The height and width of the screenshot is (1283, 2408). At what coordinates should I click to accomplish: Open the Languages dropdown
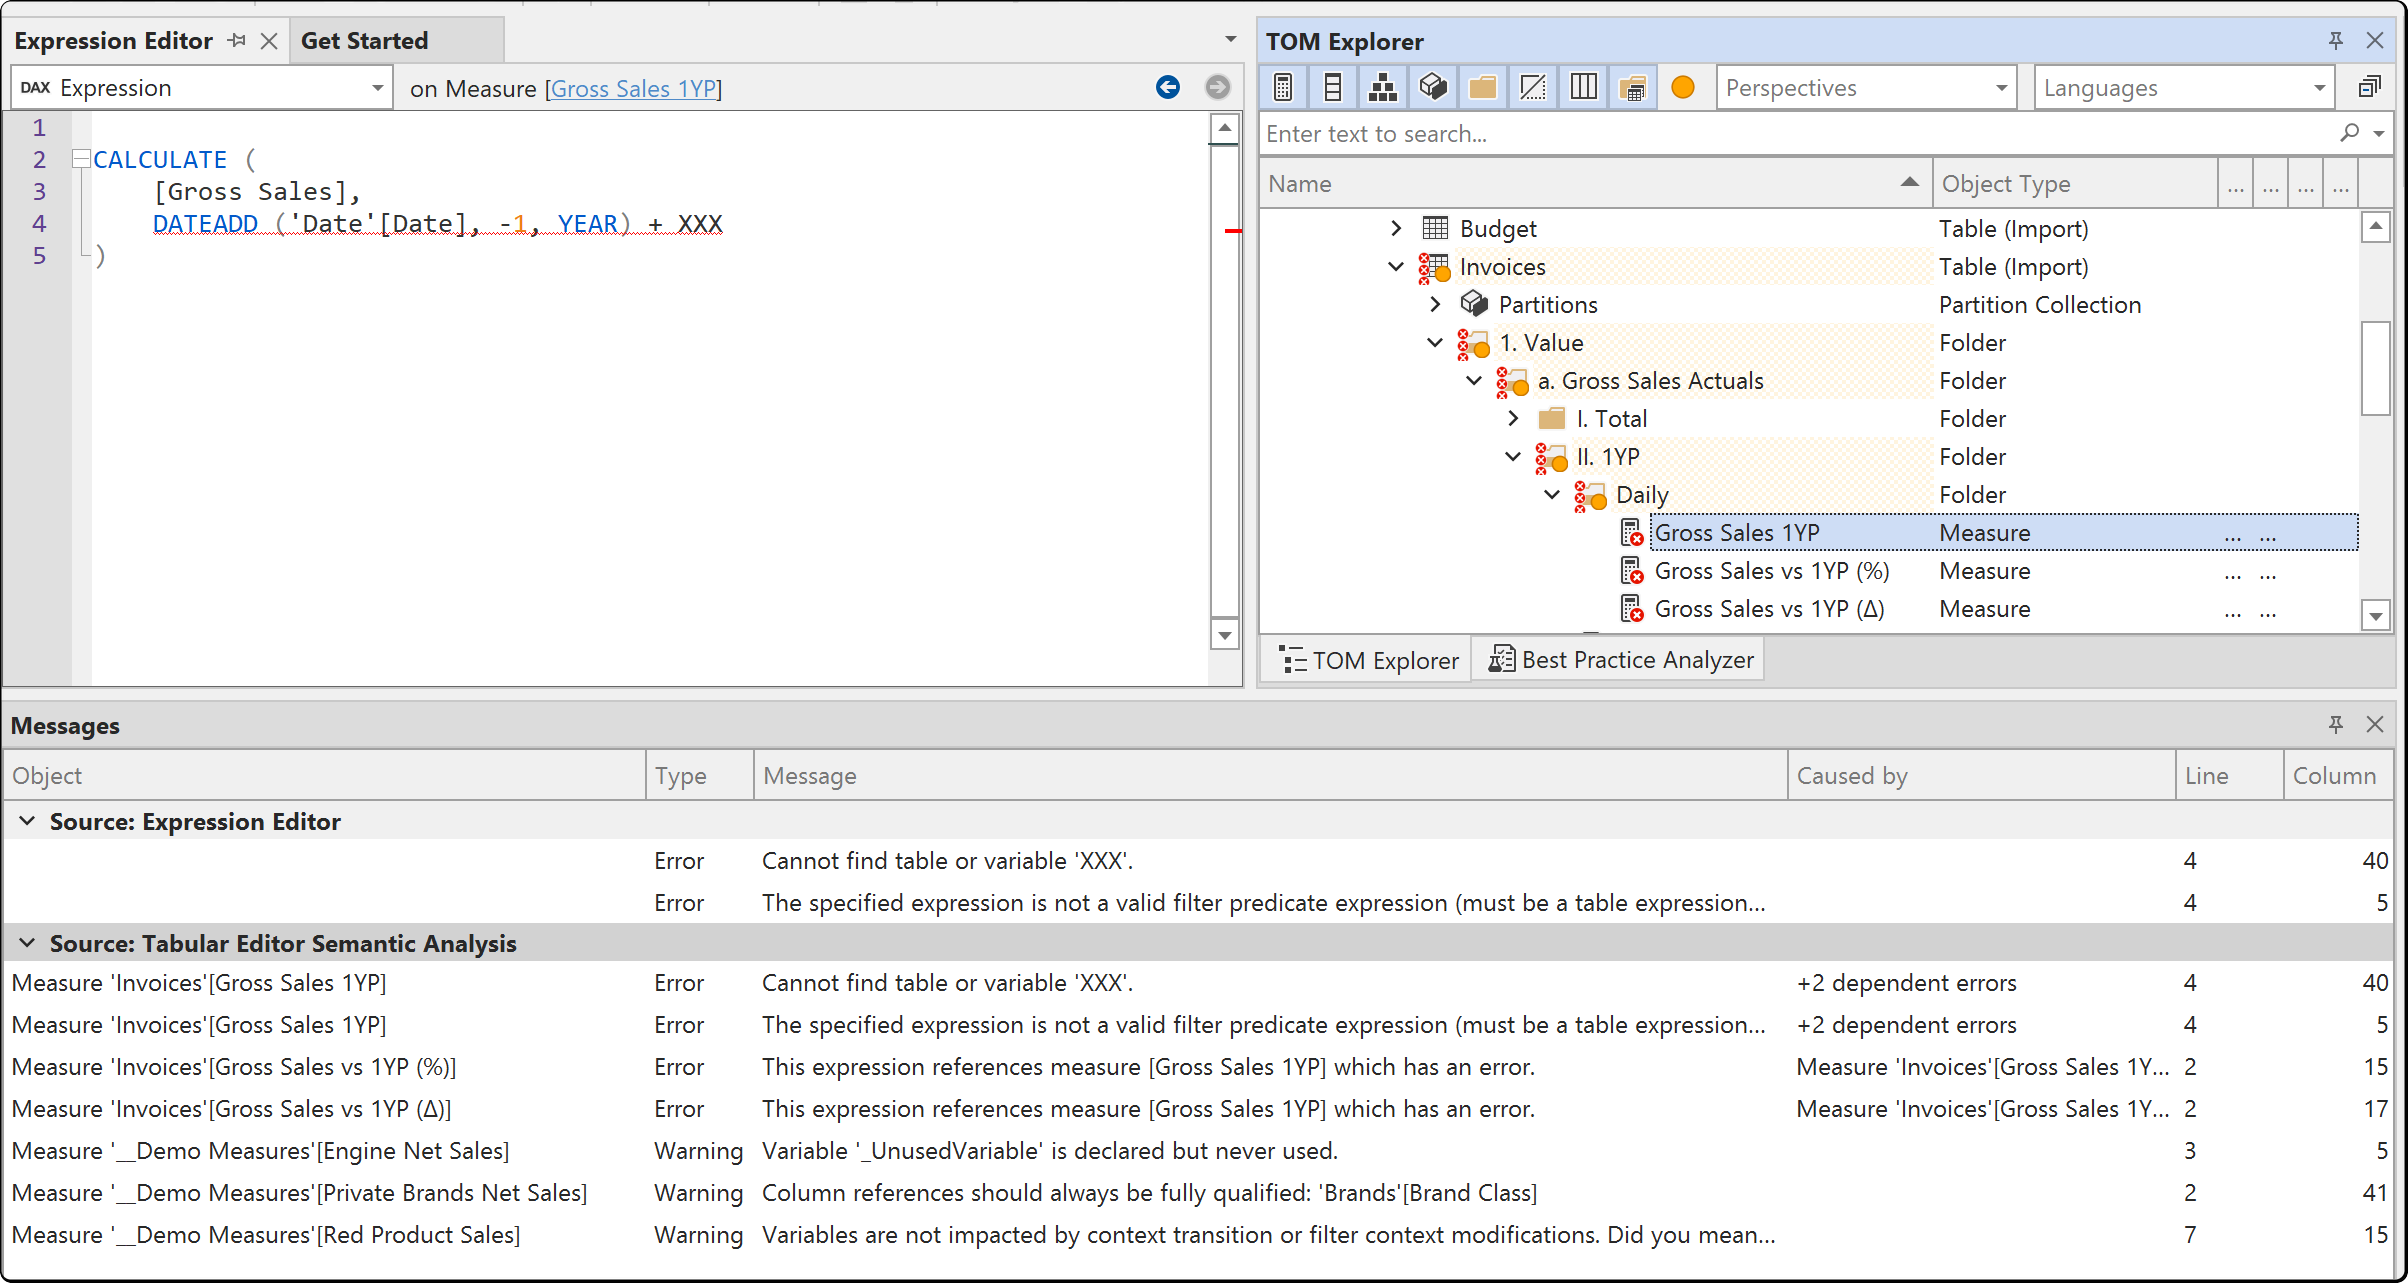pos(2184,88)
